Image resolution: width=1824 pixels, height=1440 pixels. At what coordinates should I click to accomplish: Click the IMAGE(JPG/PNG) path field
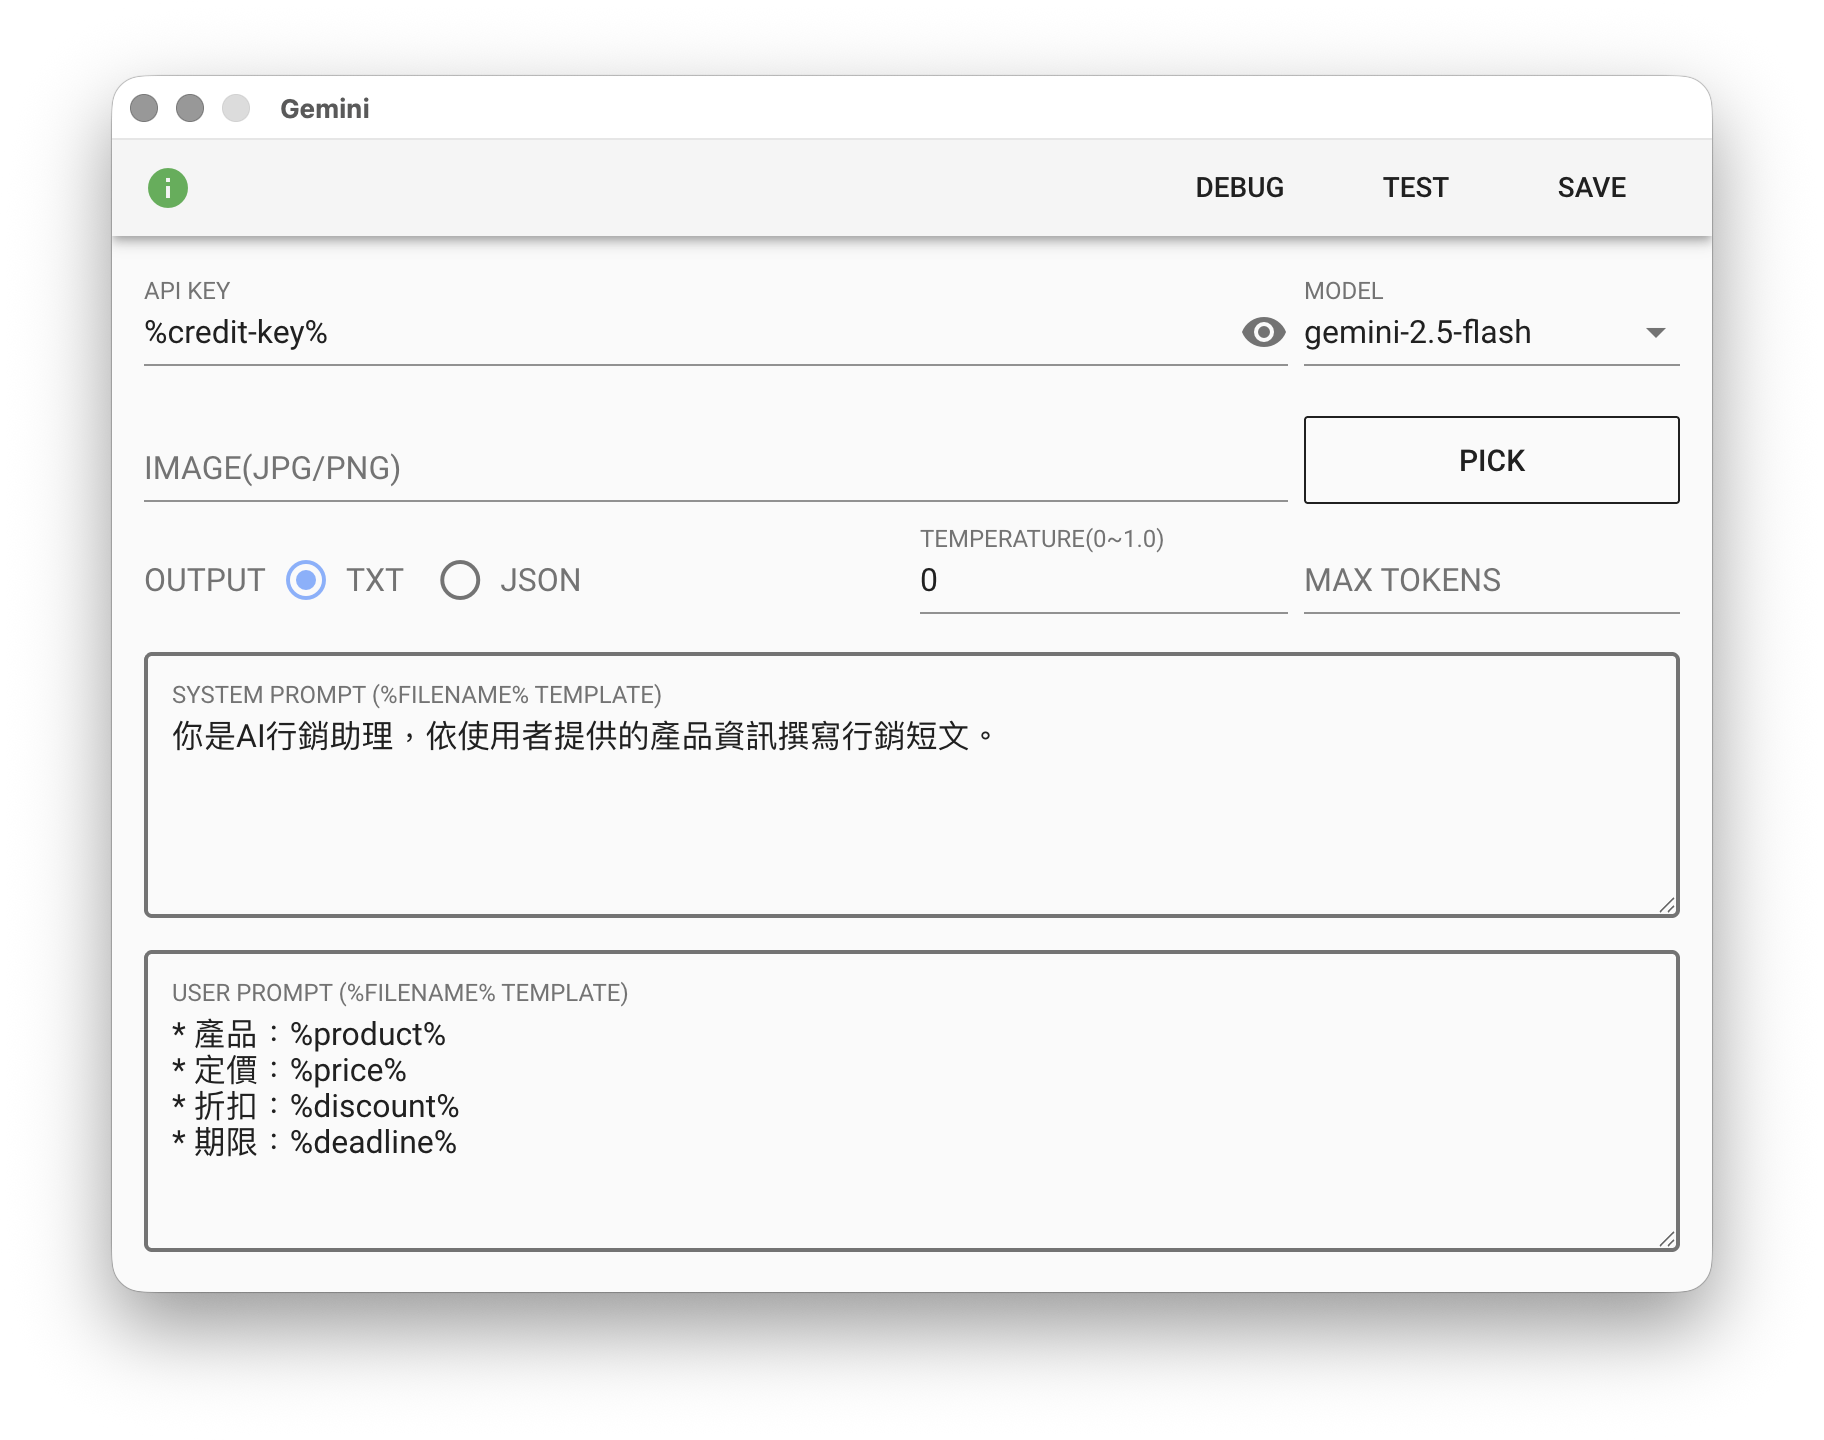coord(715,468)
